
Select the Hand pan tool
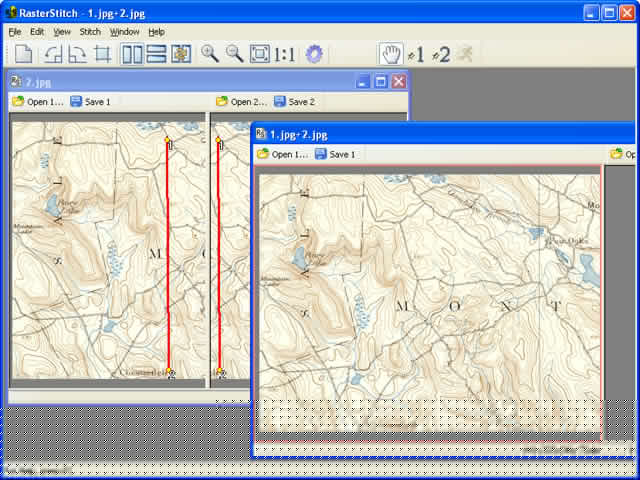click(391, 54)
